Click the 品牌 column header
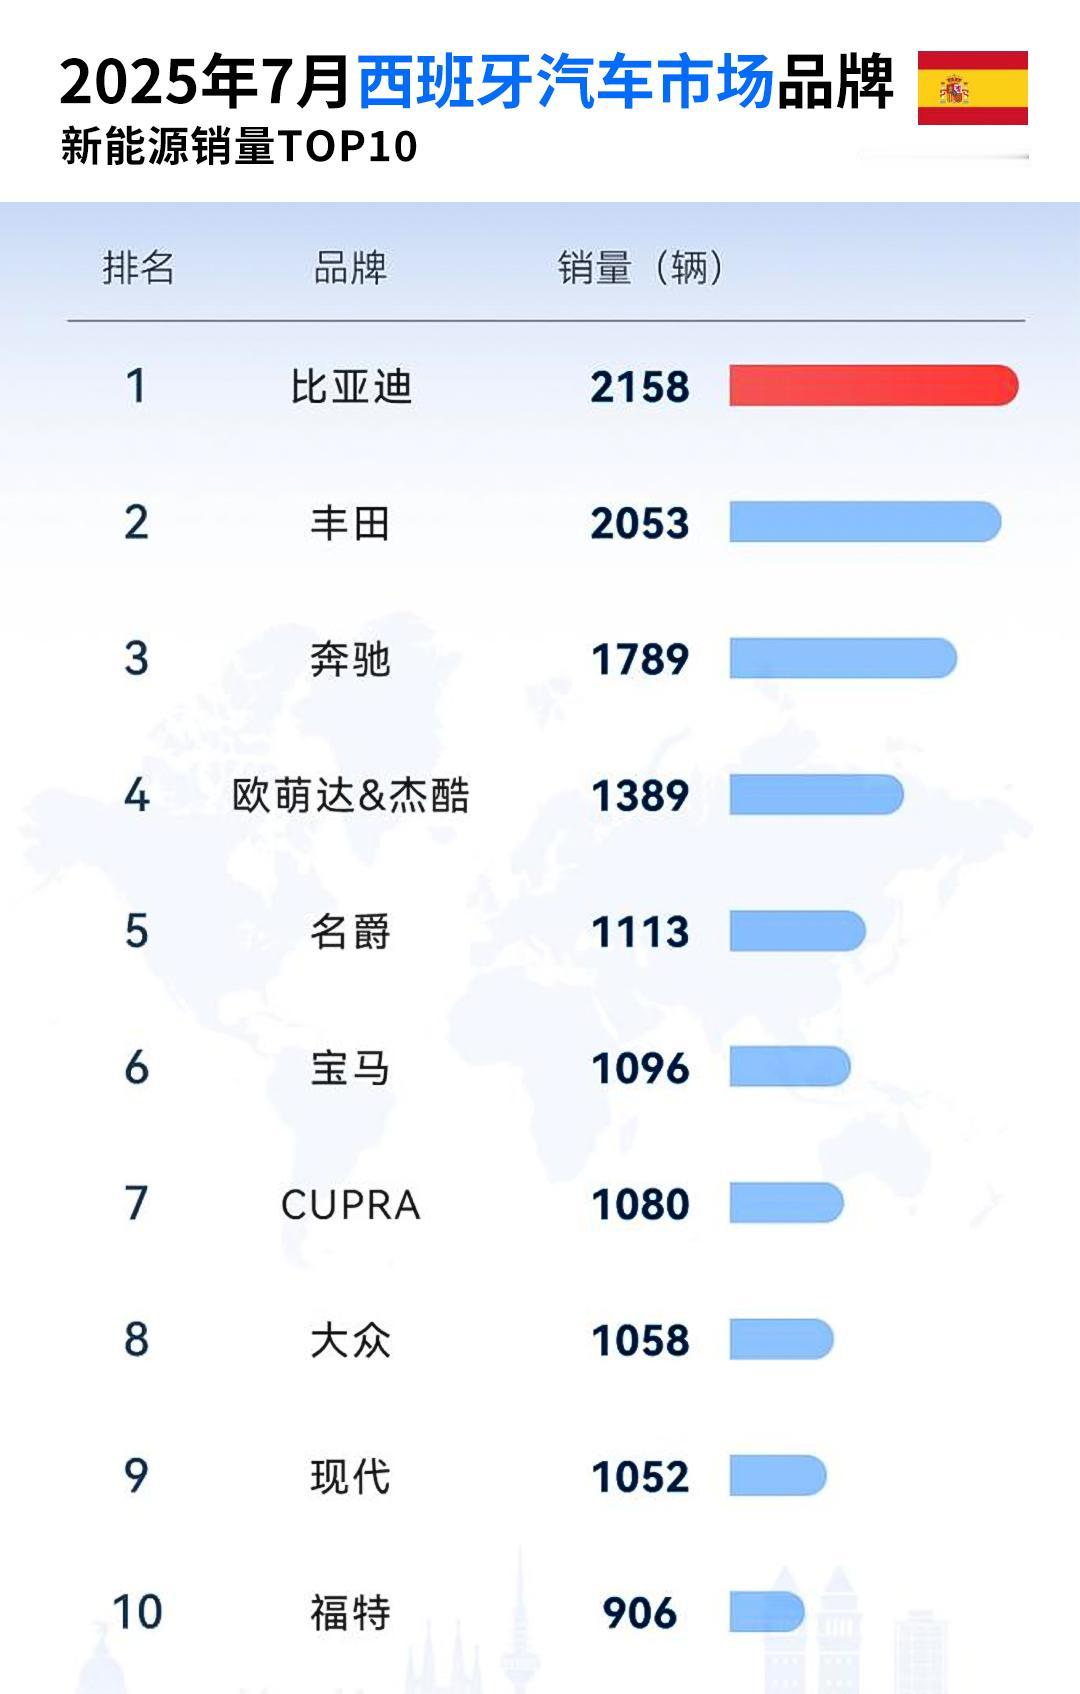 [350, 268]
